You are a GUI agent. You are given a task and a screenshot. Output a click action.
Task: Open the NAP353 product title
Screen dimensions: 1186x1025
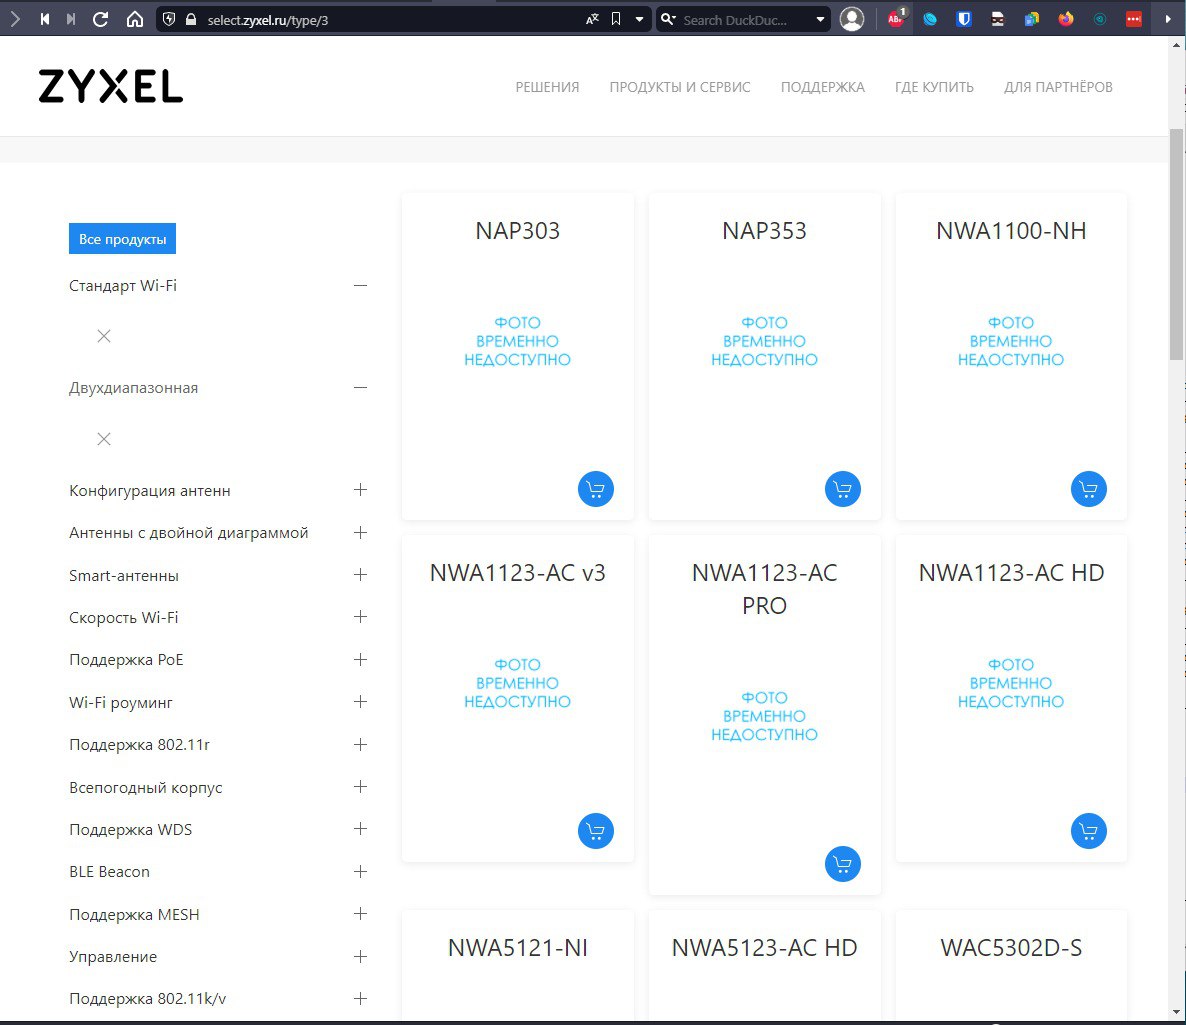(x=764, y=231)
